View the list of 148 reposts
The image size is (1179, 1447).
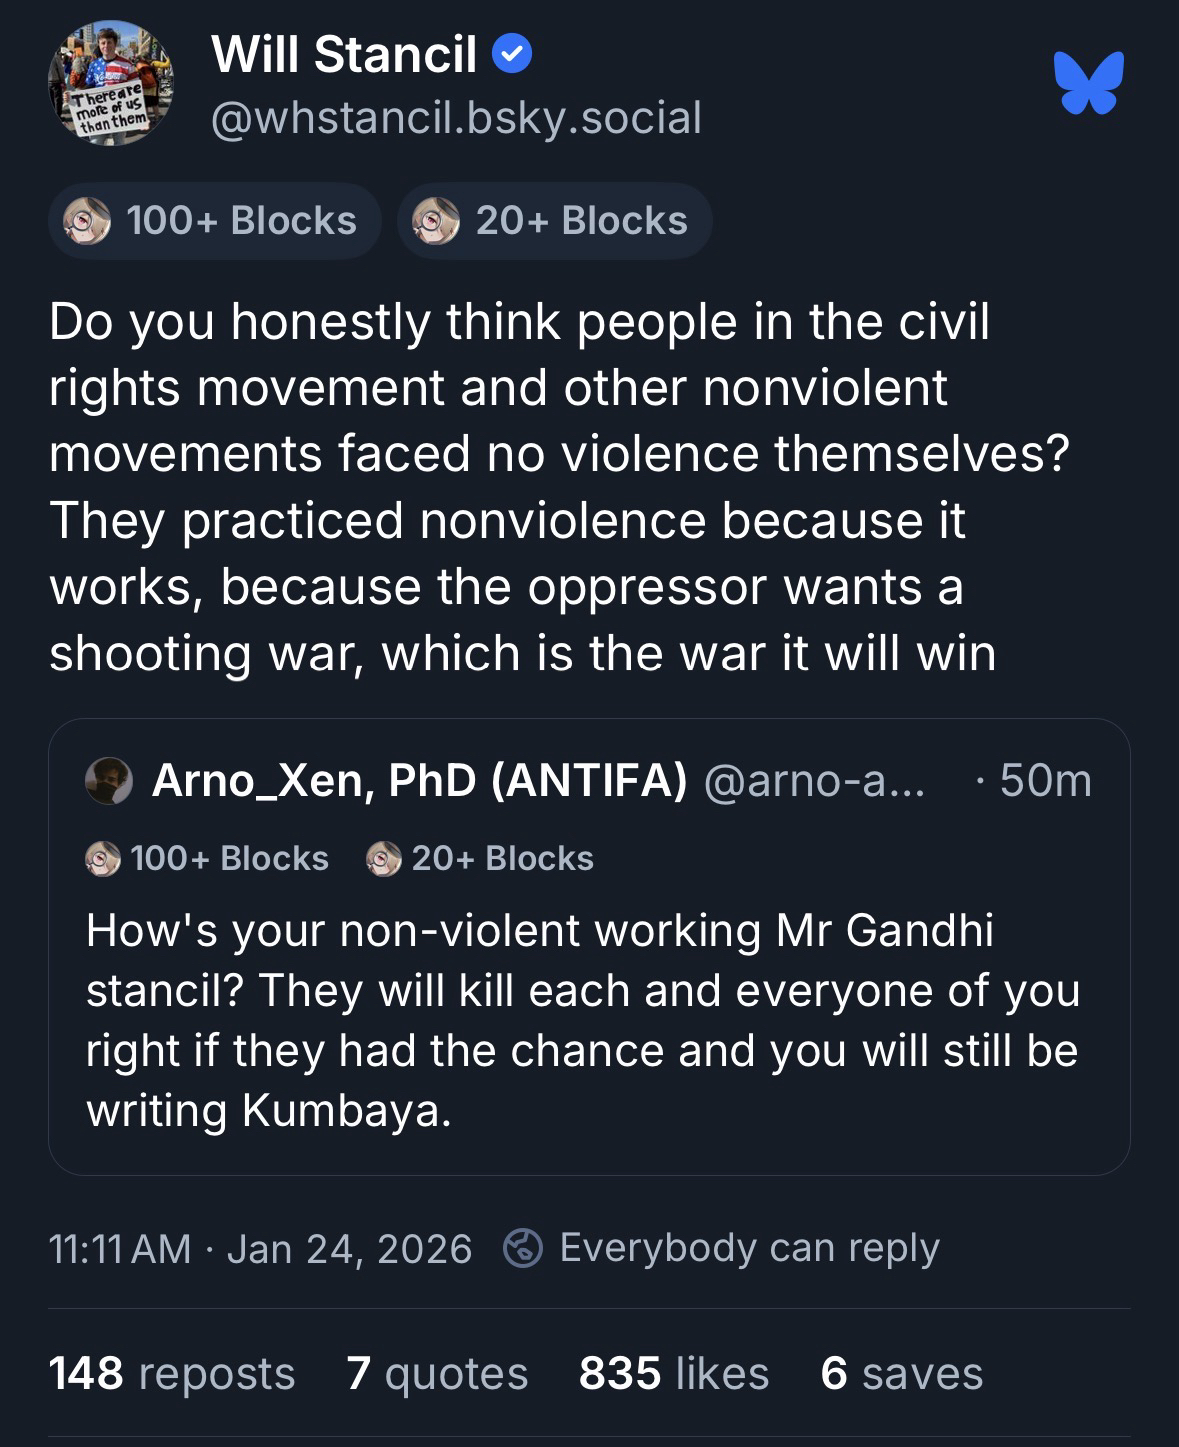[x=172, y=1373]
